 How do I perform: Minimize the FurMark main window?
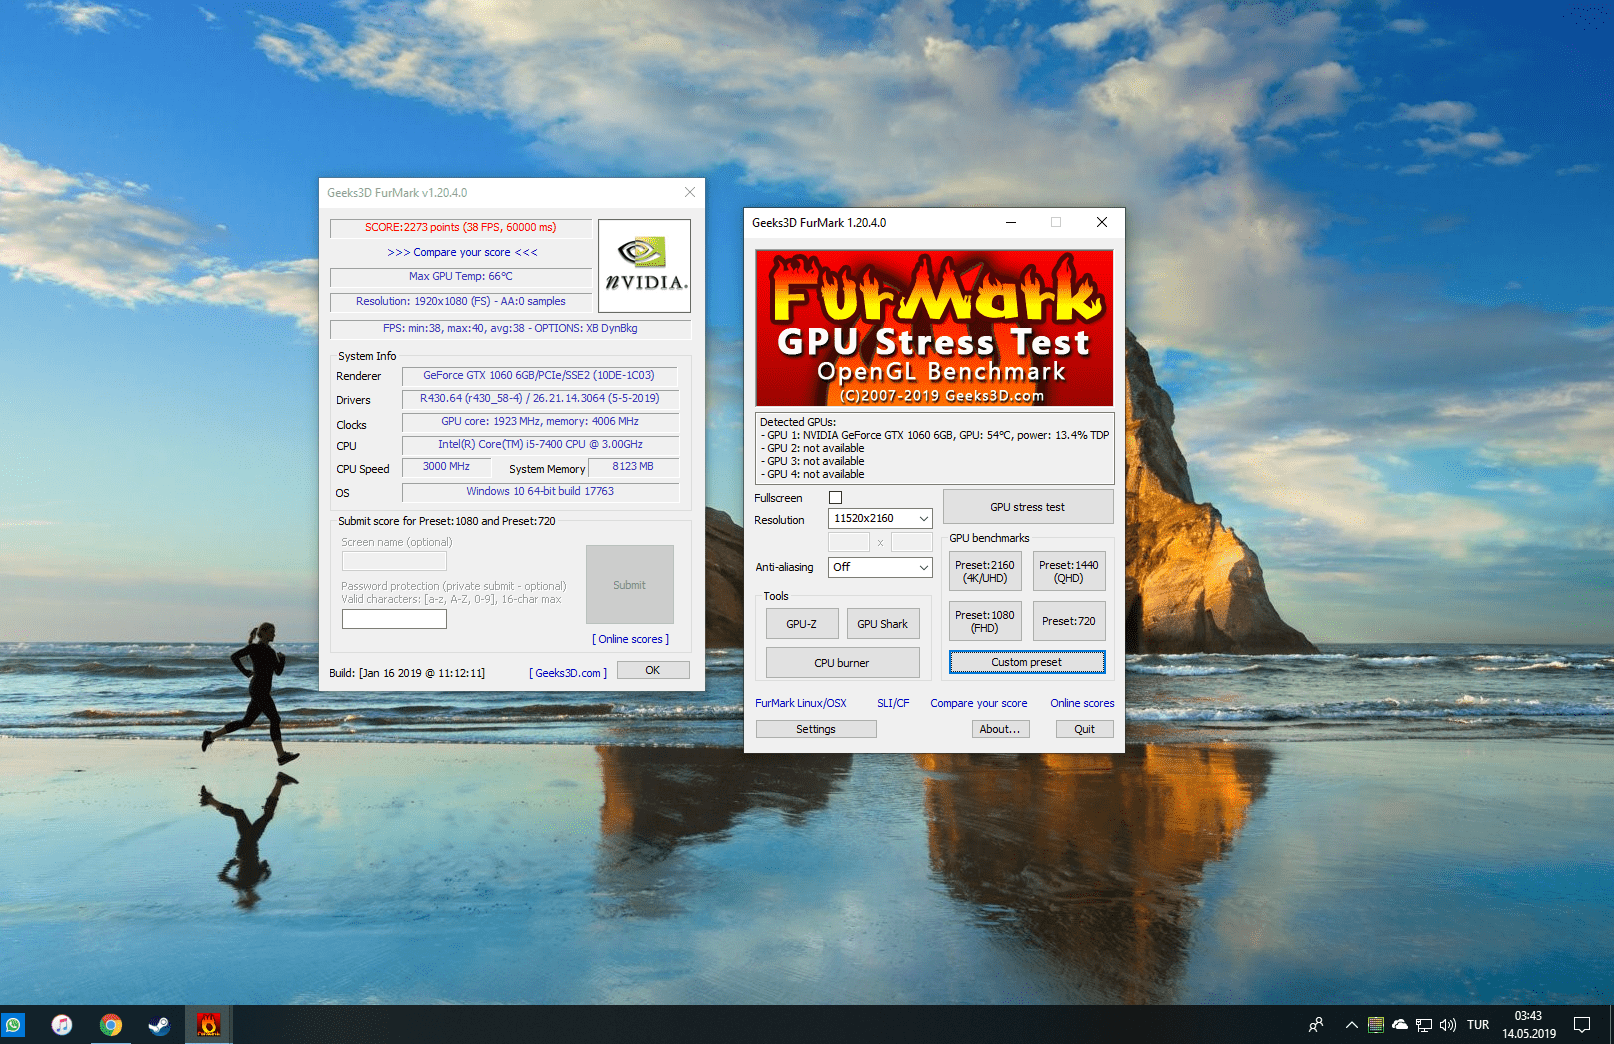[x=1011, y=222]
